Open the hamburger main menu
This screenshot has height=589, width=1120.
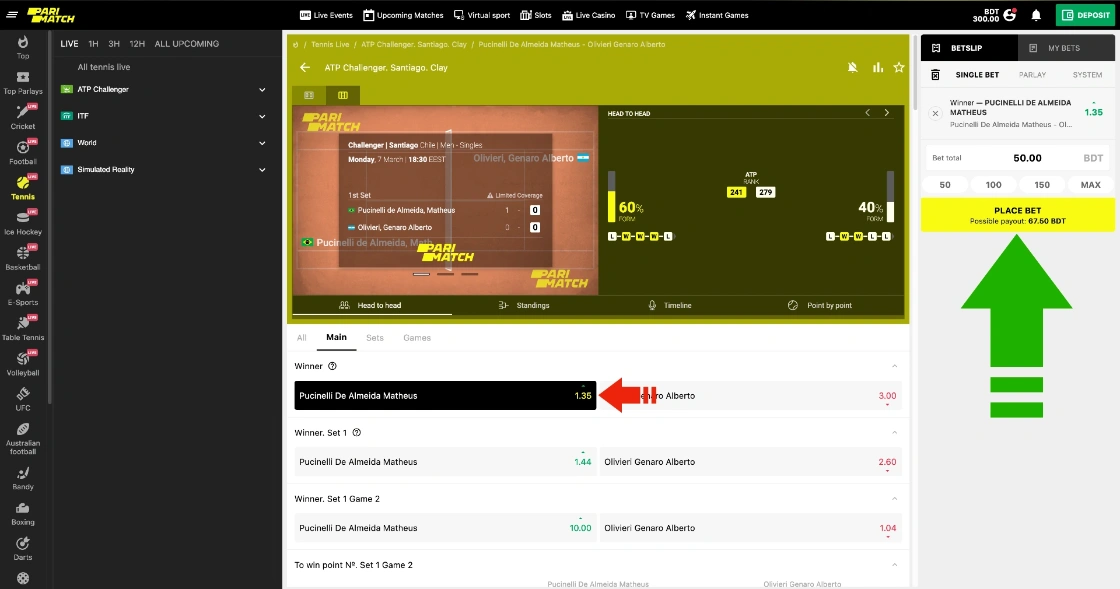click(x=12, y=14)
